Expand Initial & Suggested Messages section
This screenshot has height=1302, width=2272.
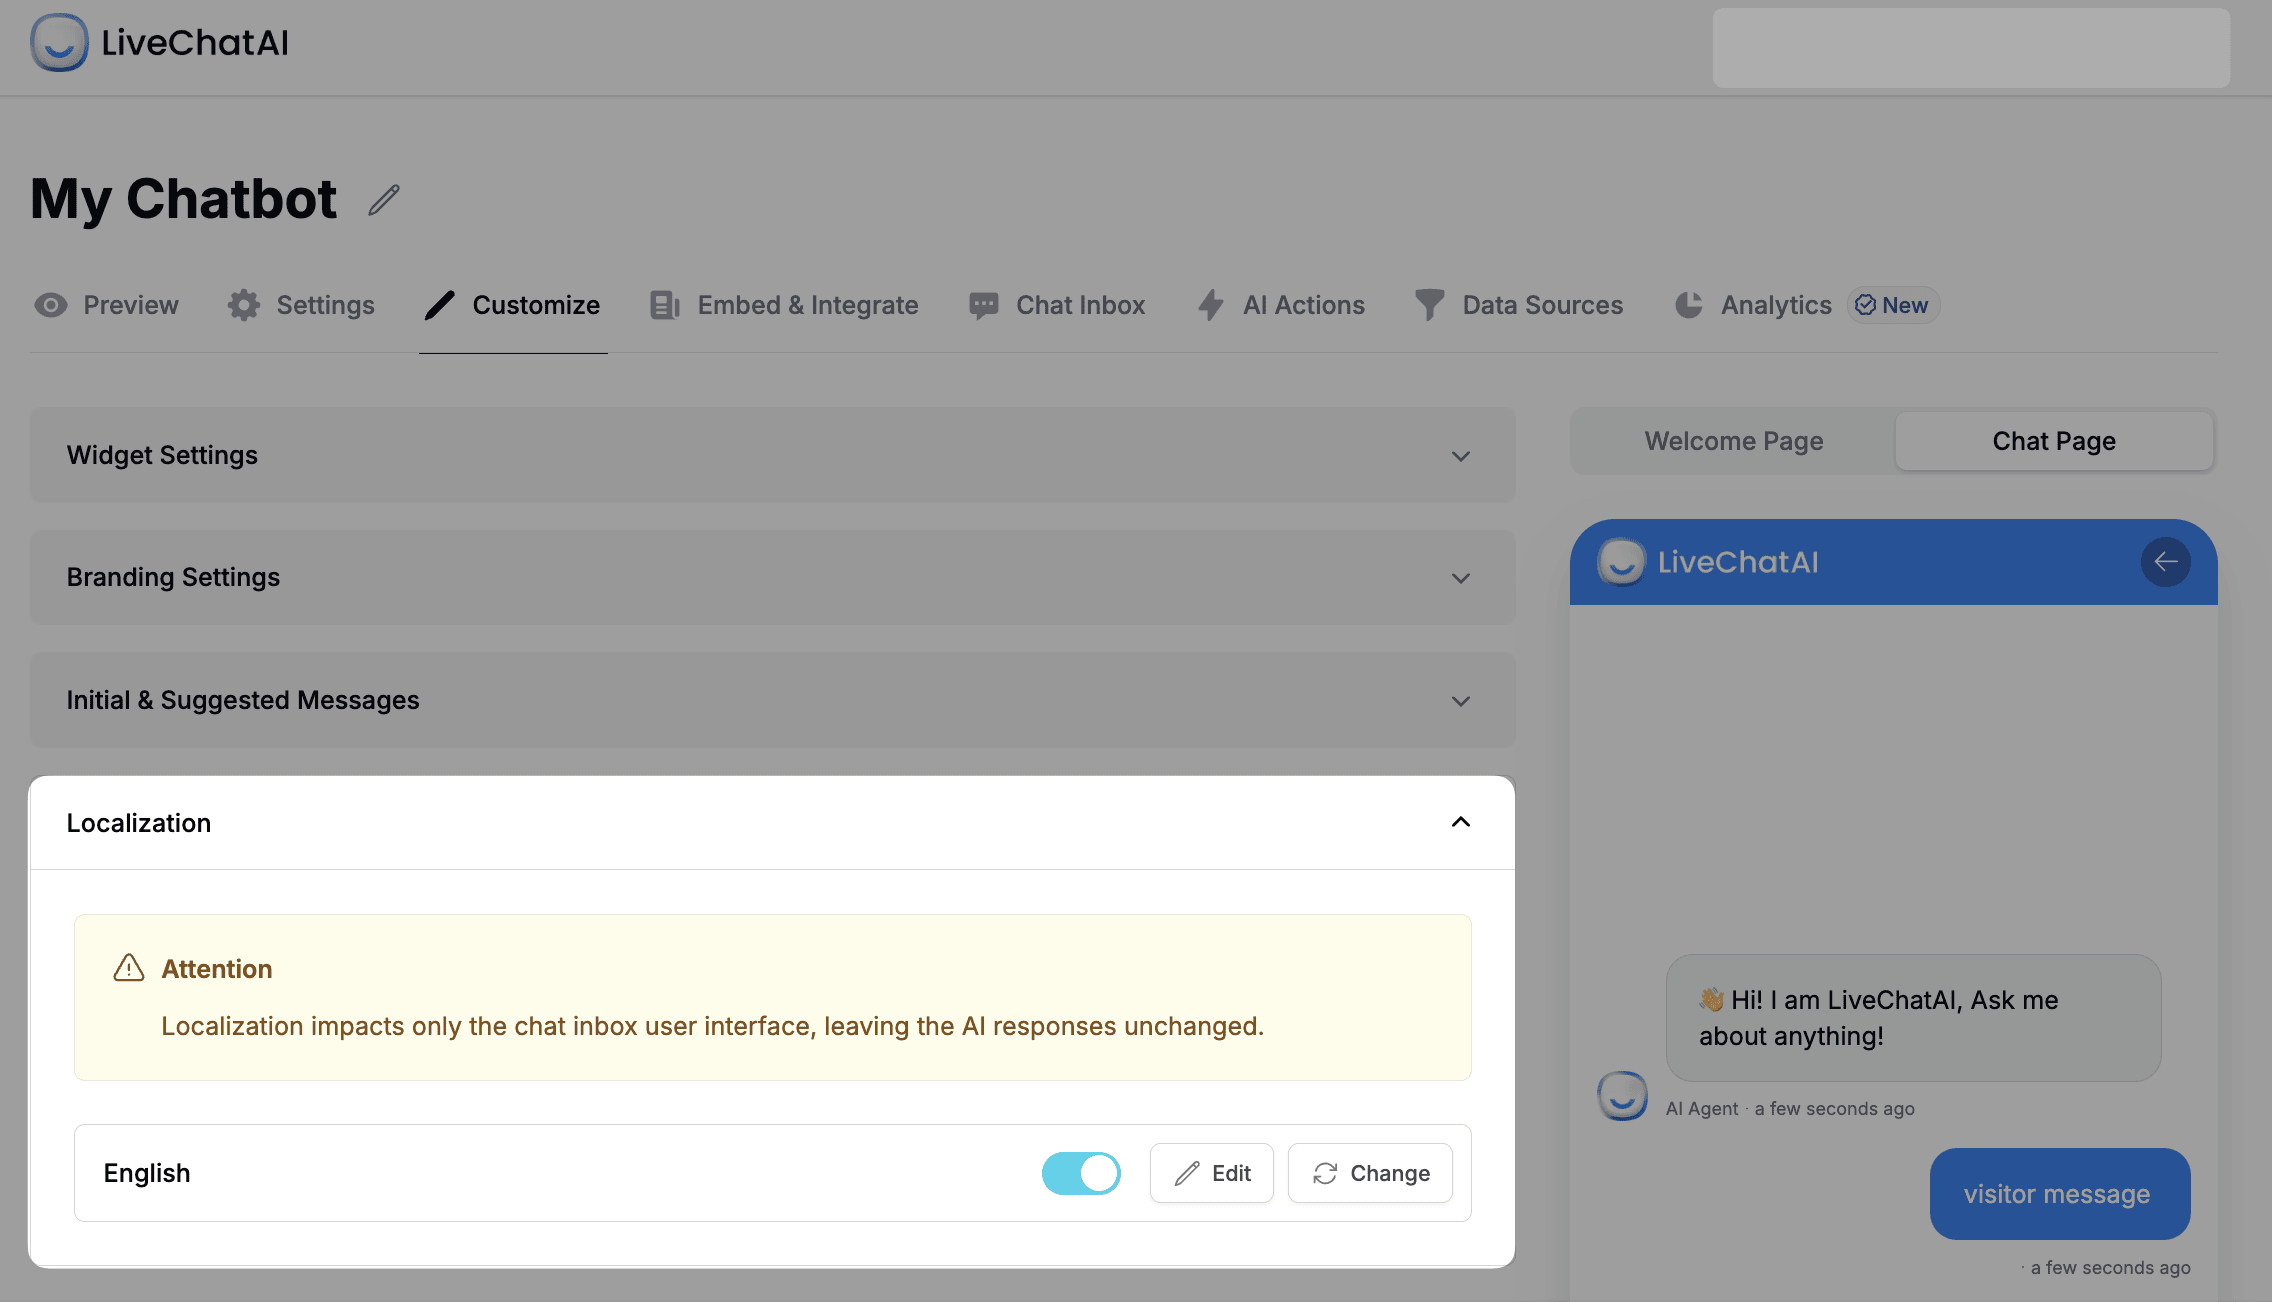click(x=772, y=699)
